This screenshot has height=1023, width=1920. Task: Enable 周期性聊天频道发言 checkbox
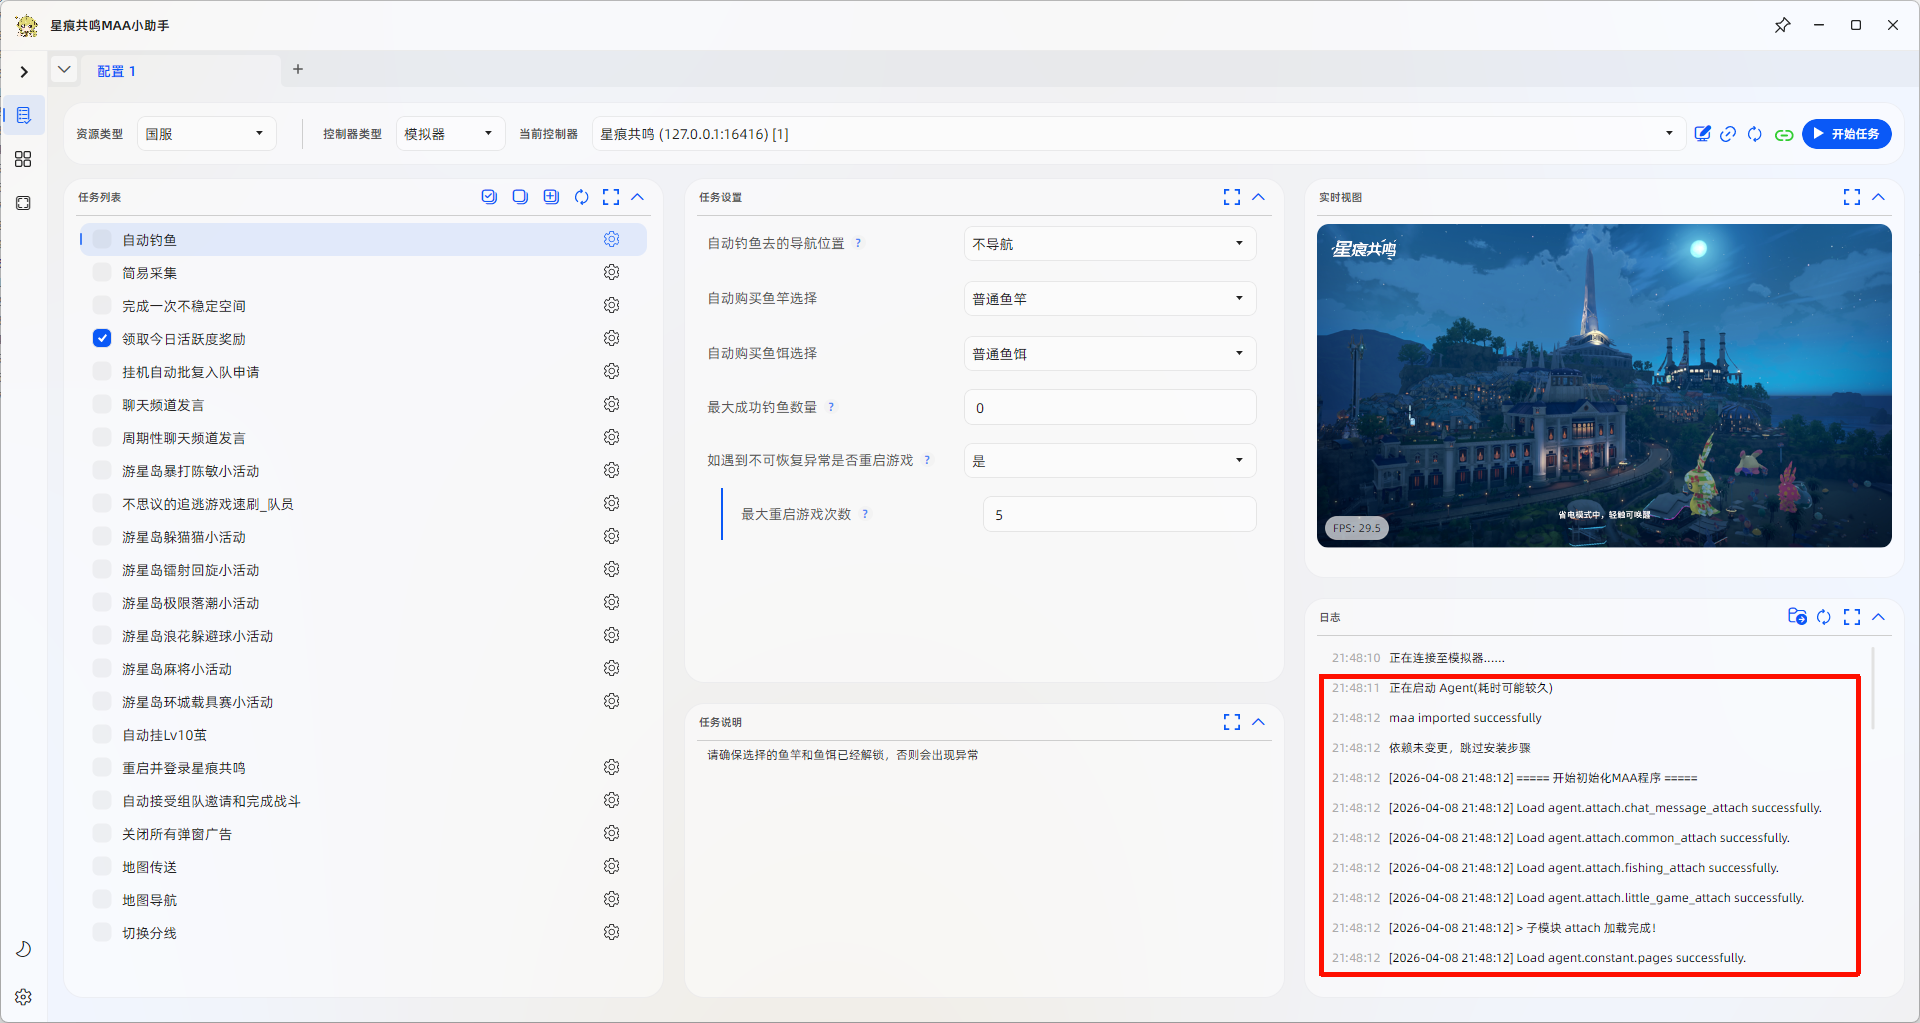tap(102, 437)
